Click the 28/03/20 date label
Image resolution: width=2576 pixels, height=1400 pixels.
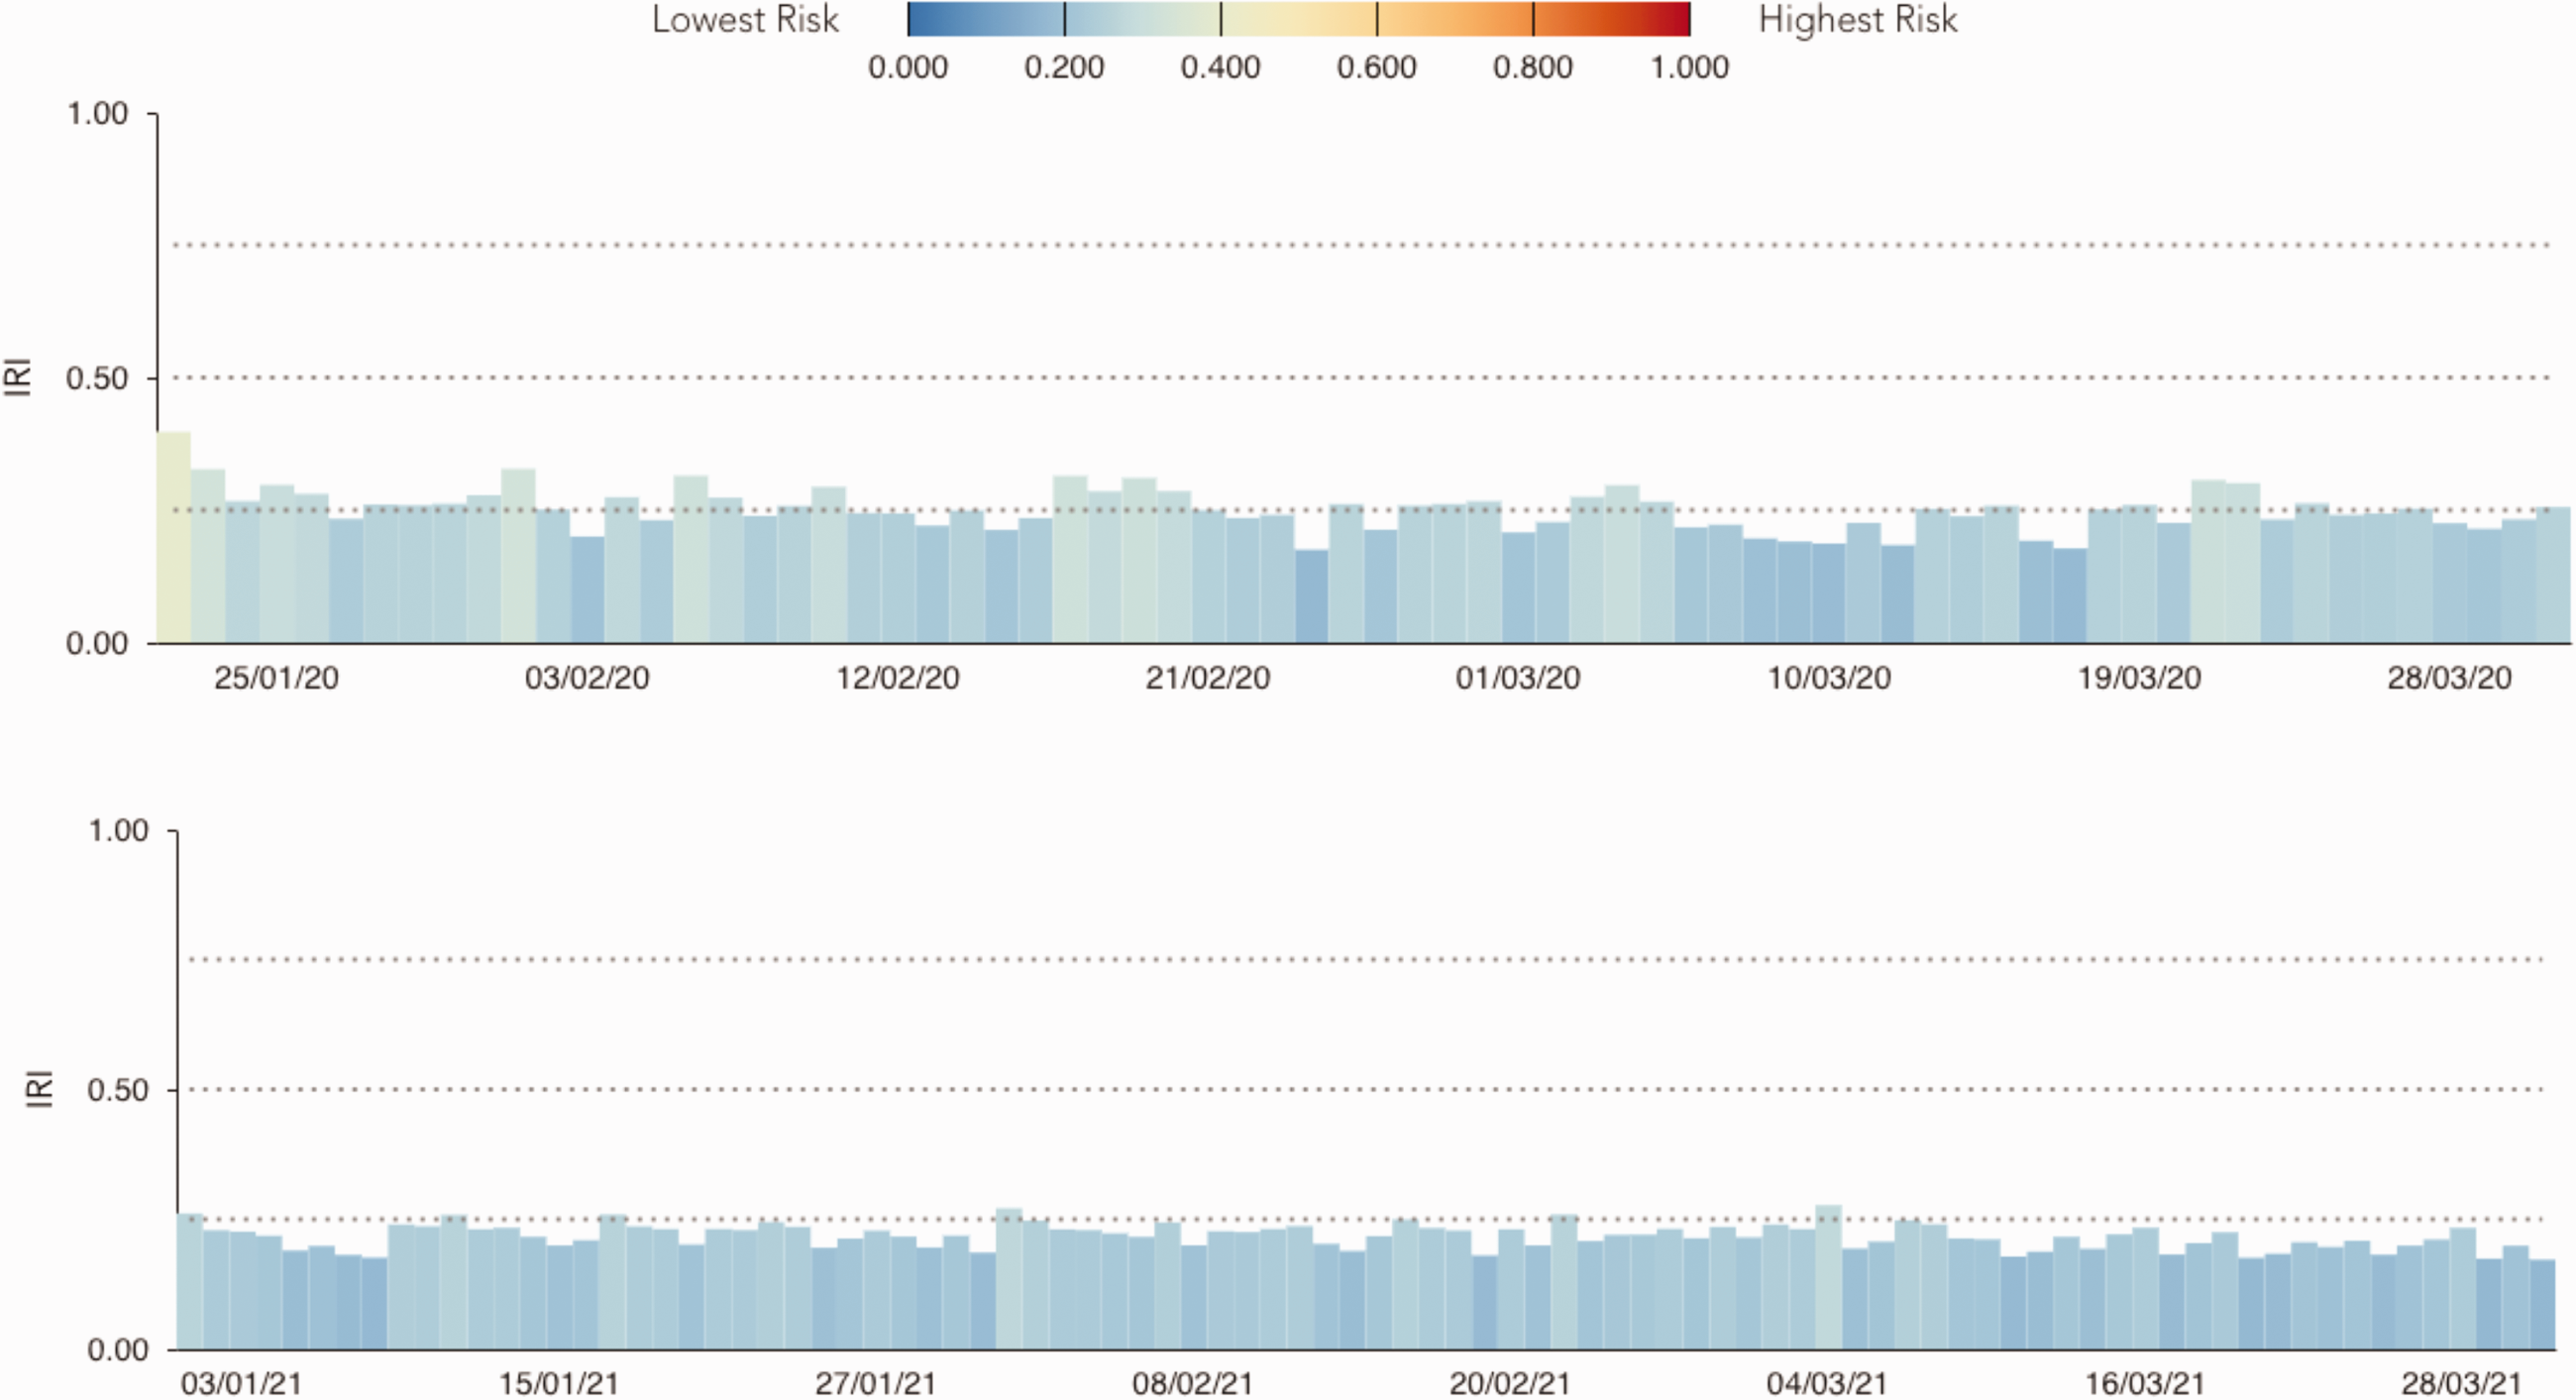tap(2450, 678)
